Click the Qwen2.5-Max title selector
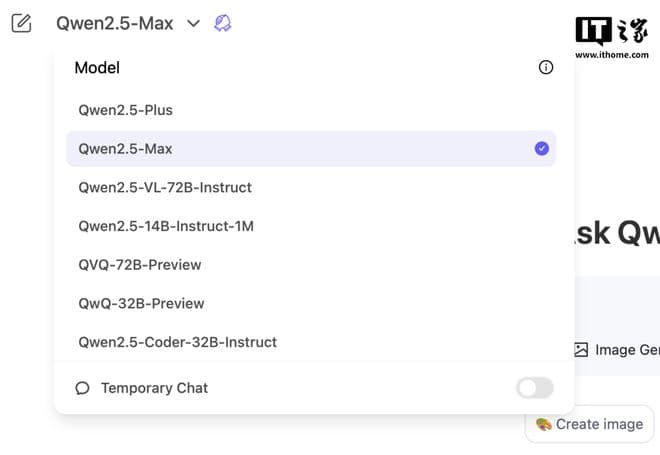Viewport: 660px width, 455px height. (114, 23)
